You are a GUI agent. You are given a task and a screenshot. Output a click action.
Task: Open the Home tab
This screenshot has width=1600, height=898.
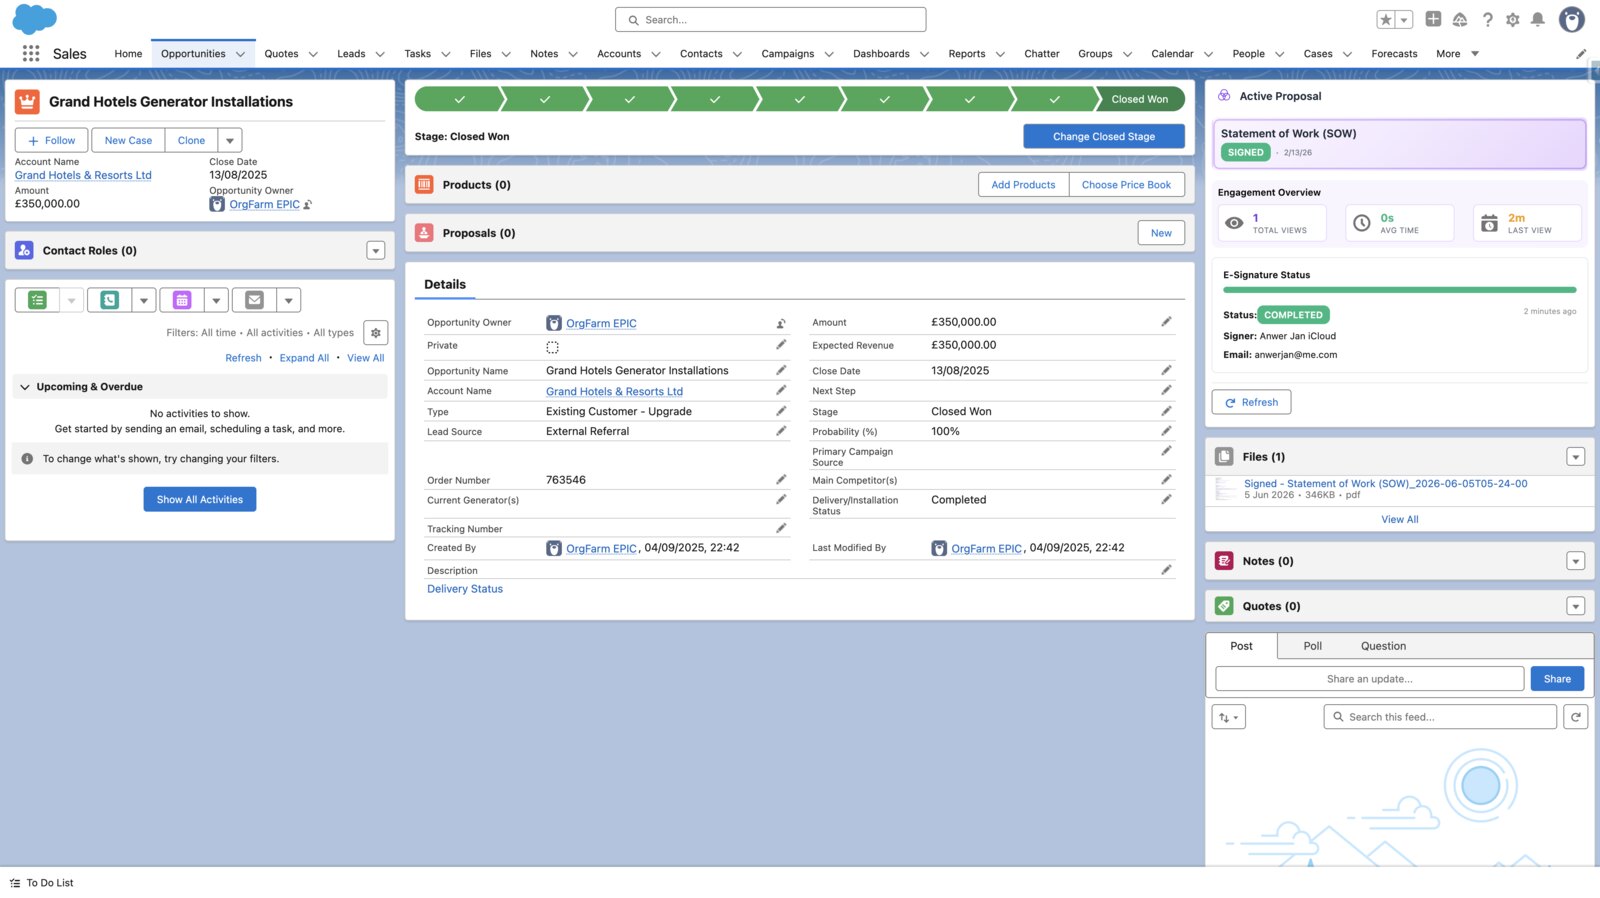click(128, 54)
